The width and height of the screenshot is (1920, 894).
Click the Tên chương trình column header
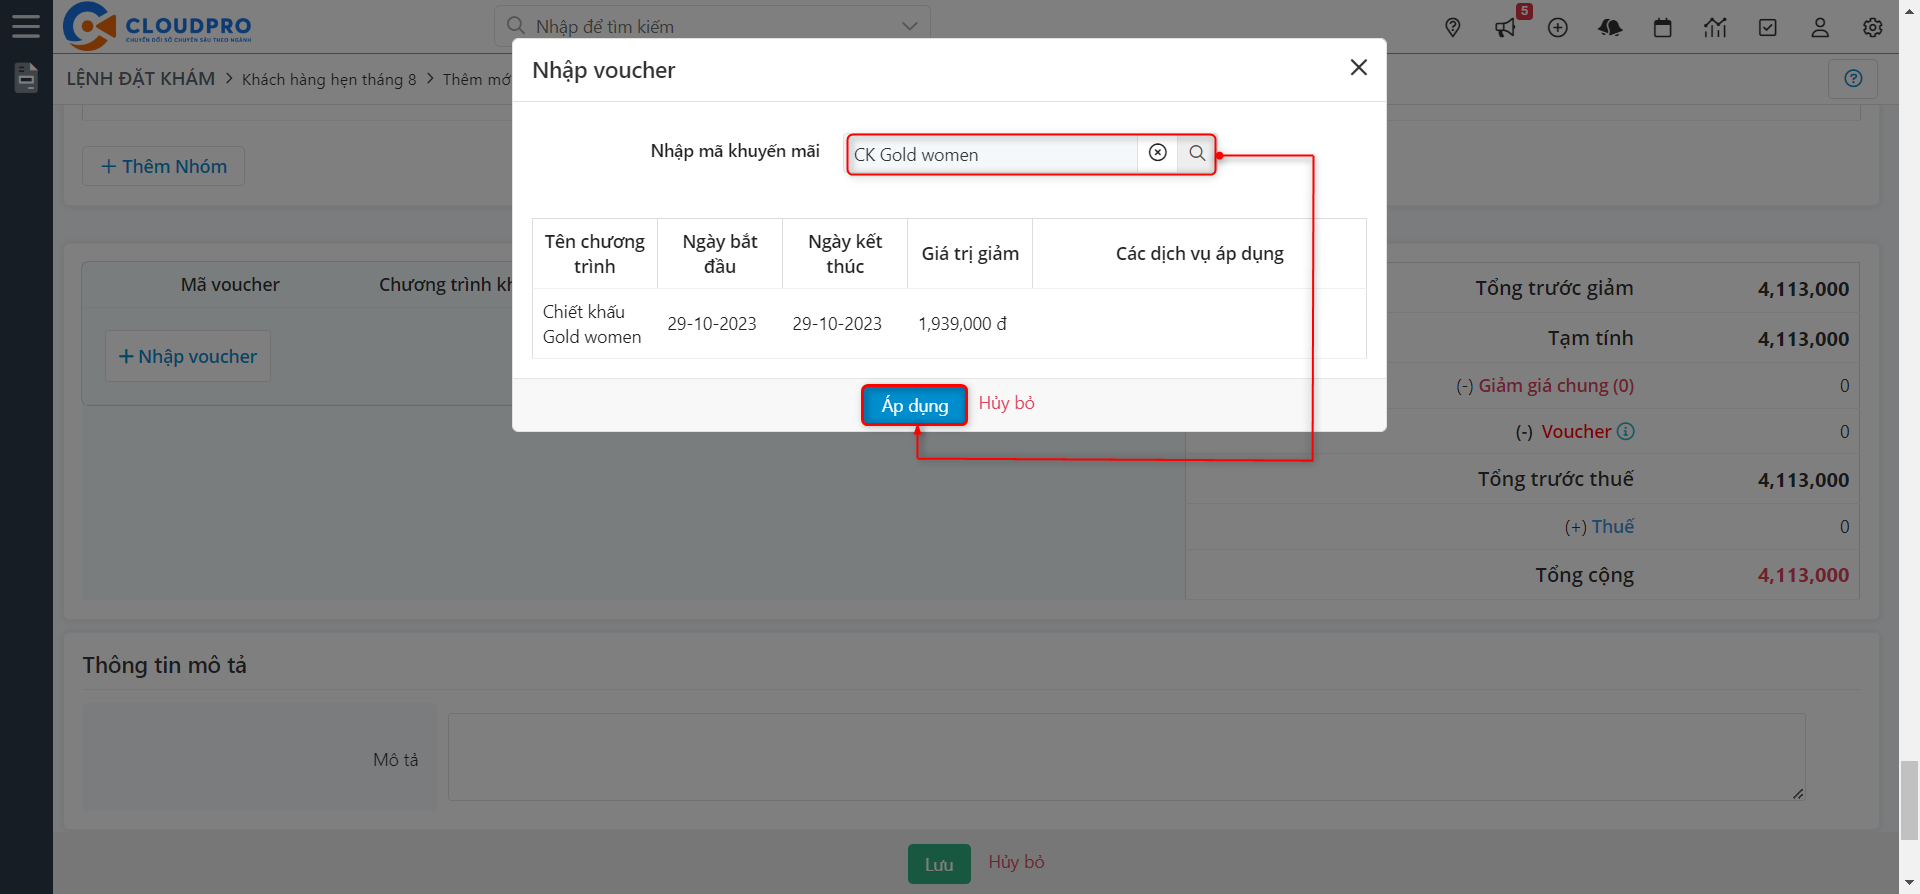click(595, 254)
